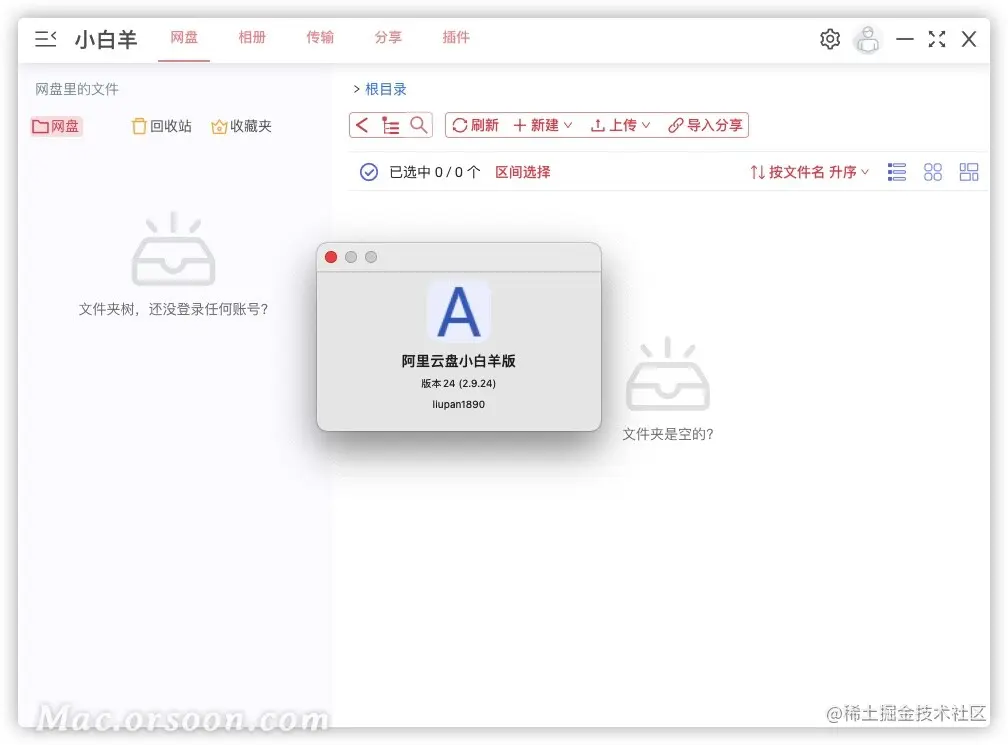Switch to the 相册 tab
Image resolution: width=1008 pixels, height=745 pixels.
tap(252, 38)
